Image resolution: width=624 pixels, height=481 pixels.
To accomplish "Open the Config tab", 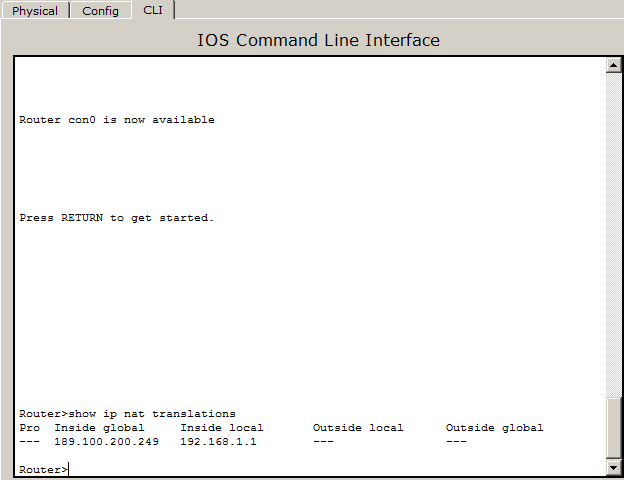I will [x=100, y=11].
